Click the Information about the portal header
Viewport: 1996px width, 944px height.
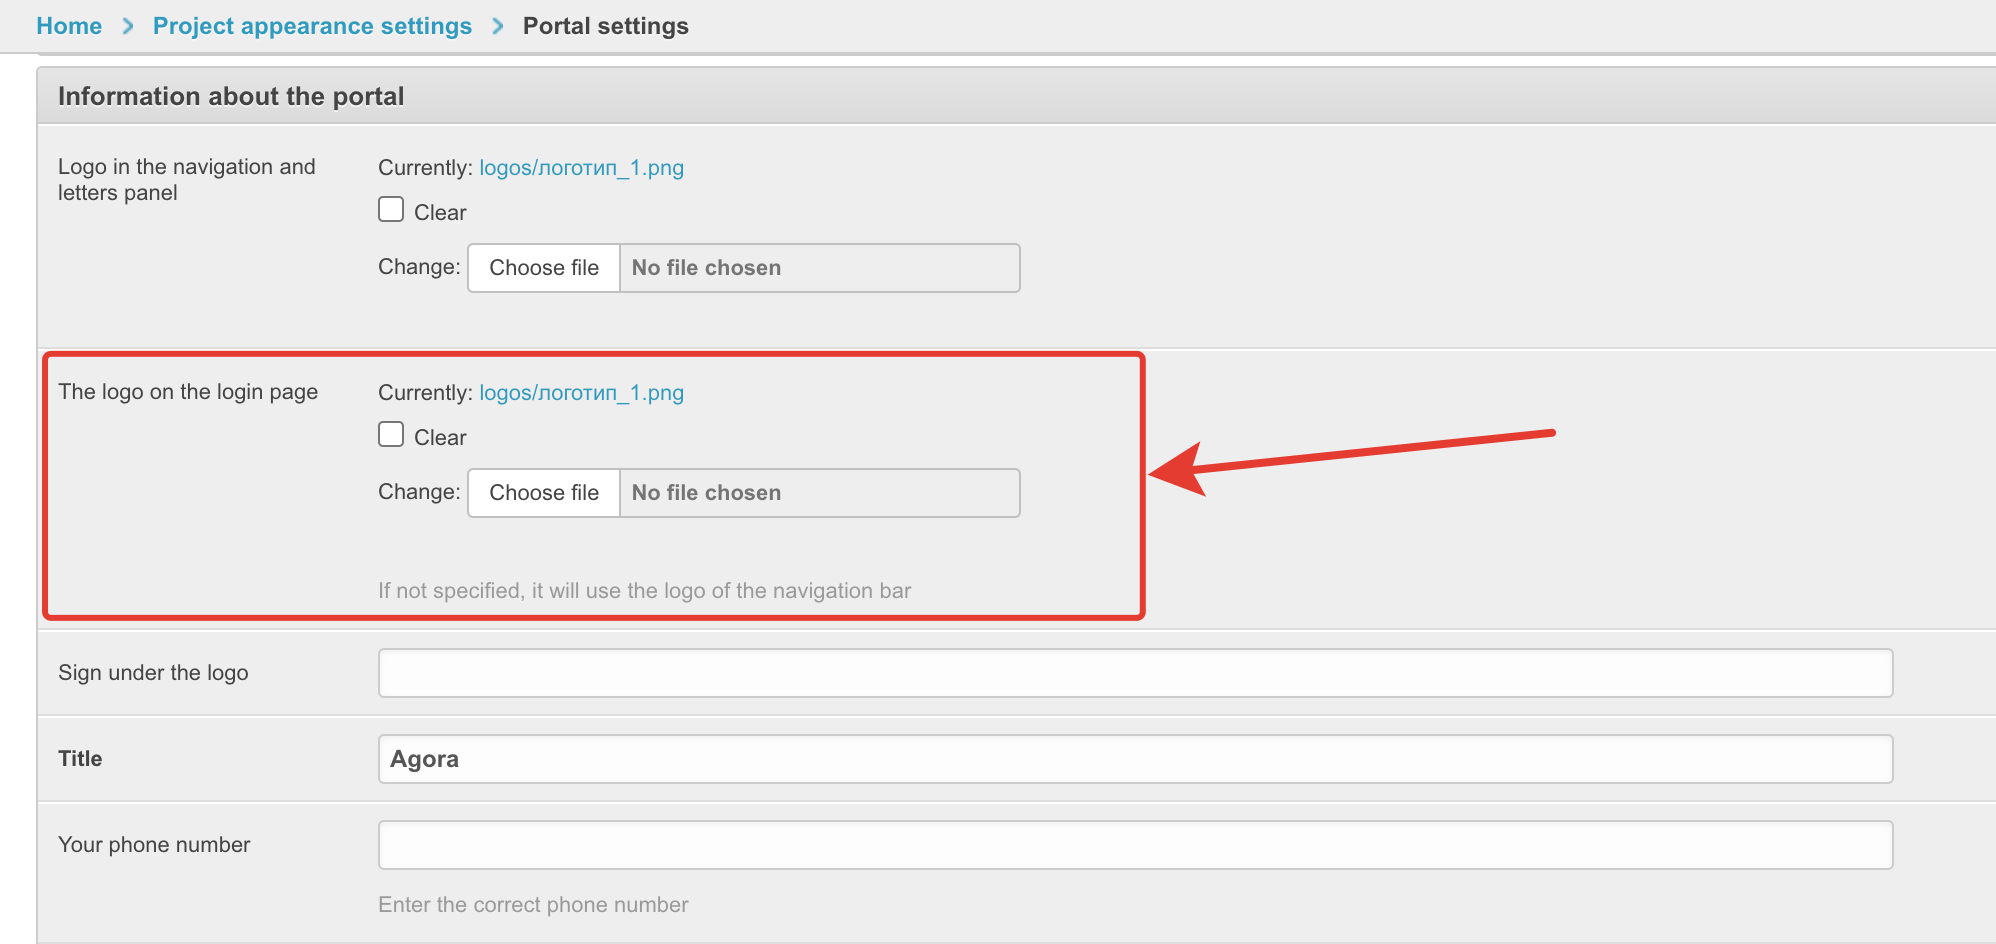click(x=231, y=96)
